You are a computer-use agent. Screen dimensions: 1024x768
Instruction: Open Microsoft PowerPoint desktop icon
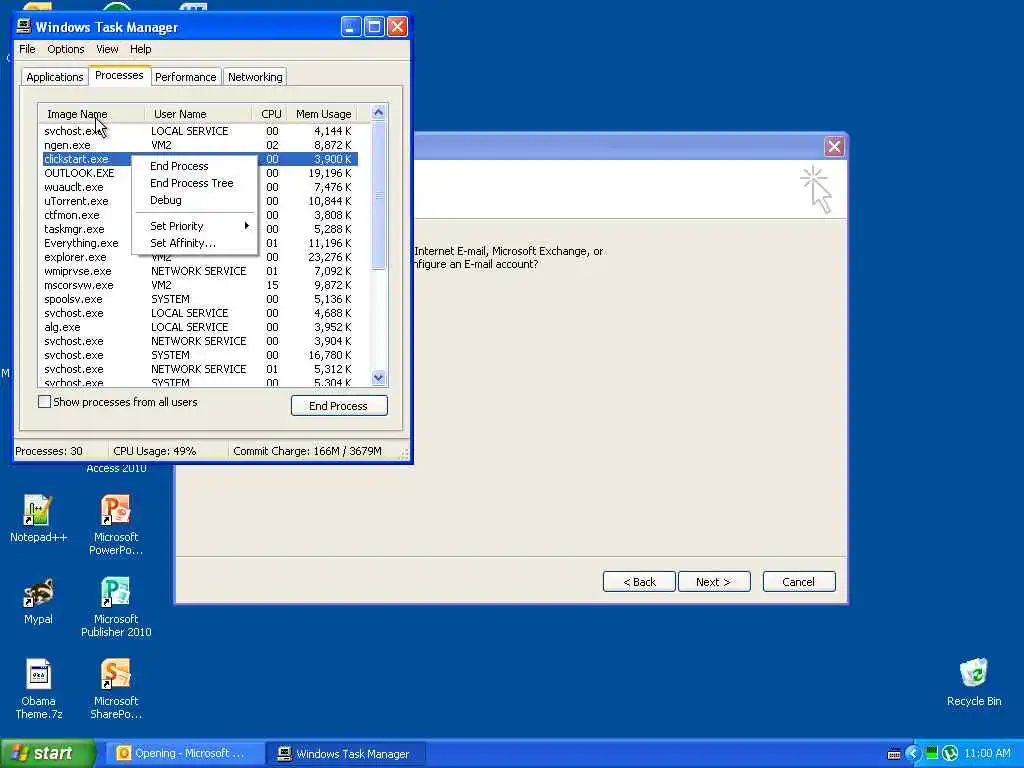click(116, 525)
